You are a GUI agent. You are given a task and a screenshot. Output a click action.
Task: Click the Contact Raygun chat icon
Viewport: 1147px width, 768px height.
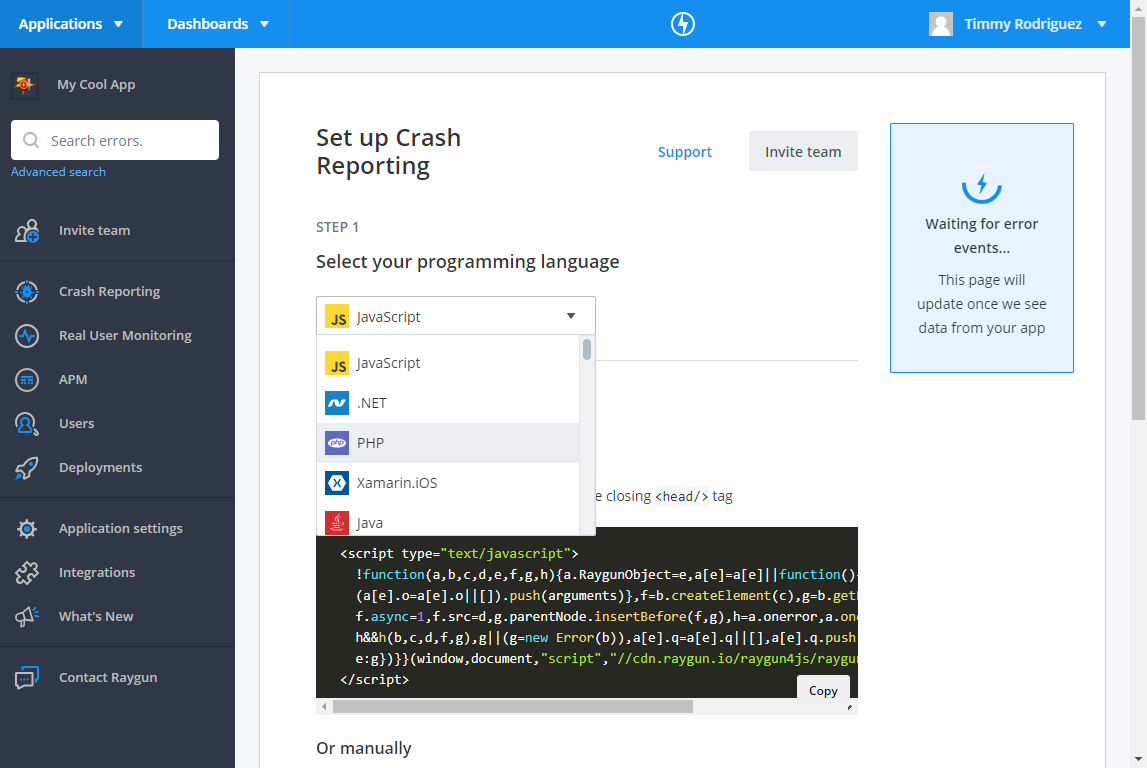(27, 678)
